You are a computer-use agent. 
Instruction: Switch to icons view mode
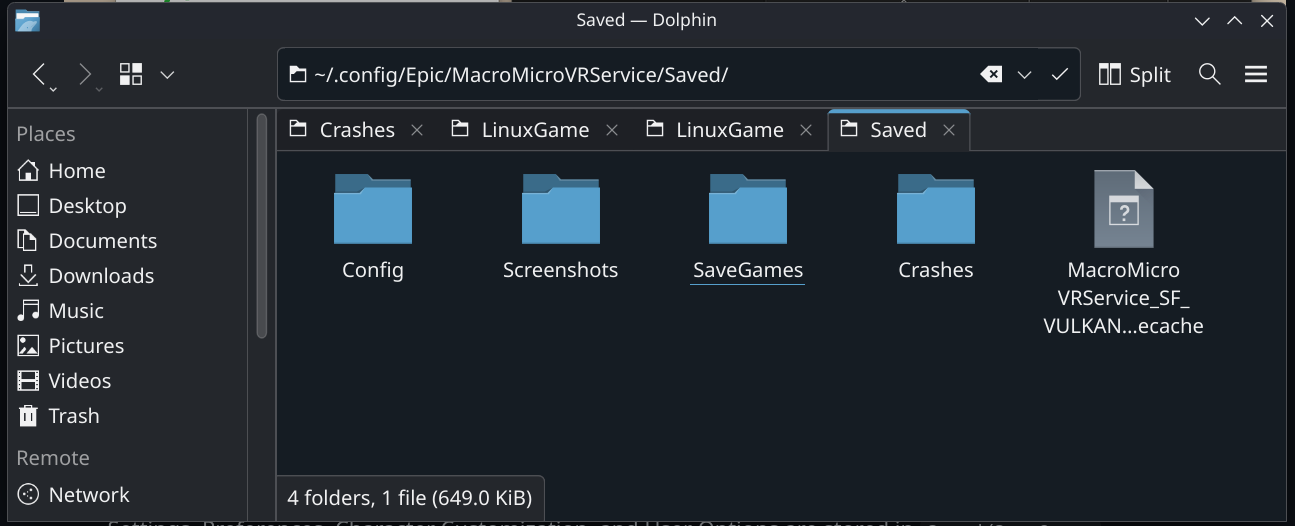131,74
